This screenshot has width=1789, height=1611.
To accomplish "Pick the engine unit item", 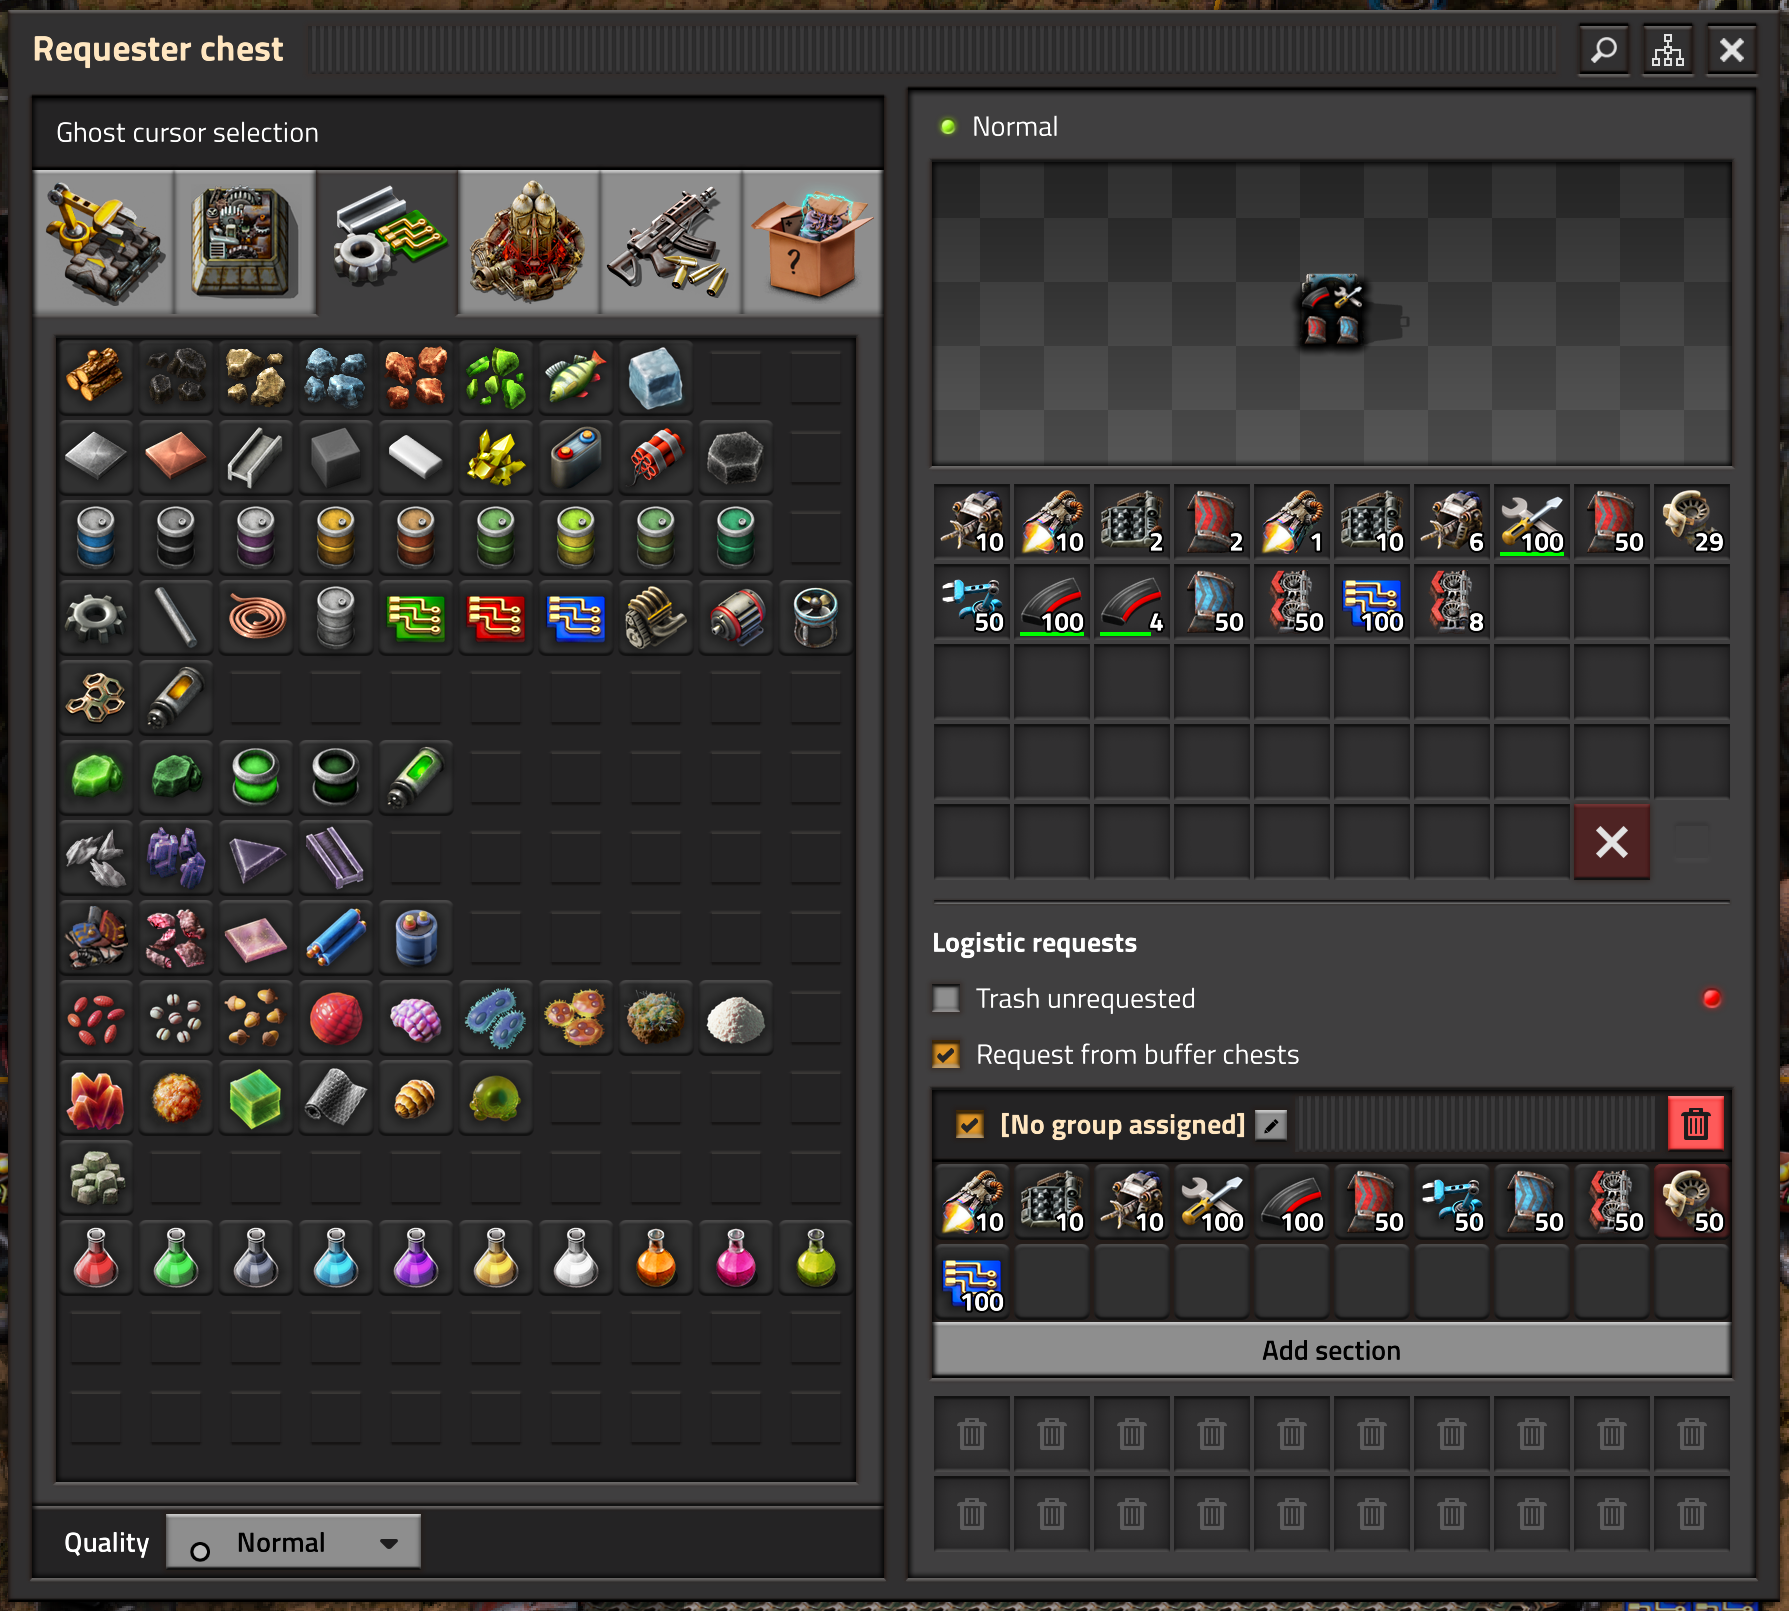I will pyautogui.click(x=656, y=617).
